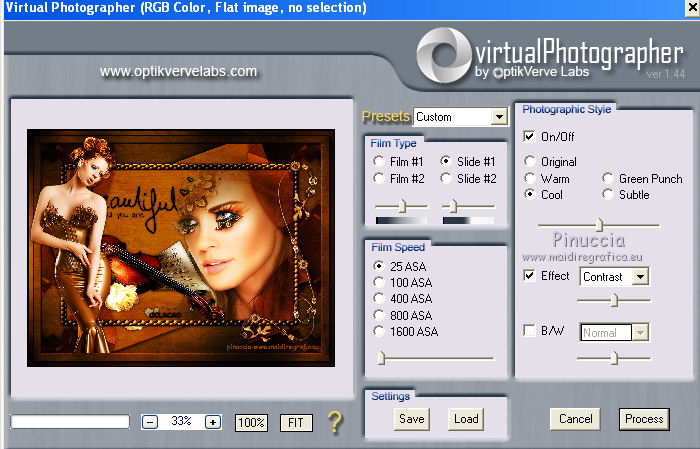Toggle the Effect checkbox
Viewport: 700px width, 449px height.
[x=529, y=275]
